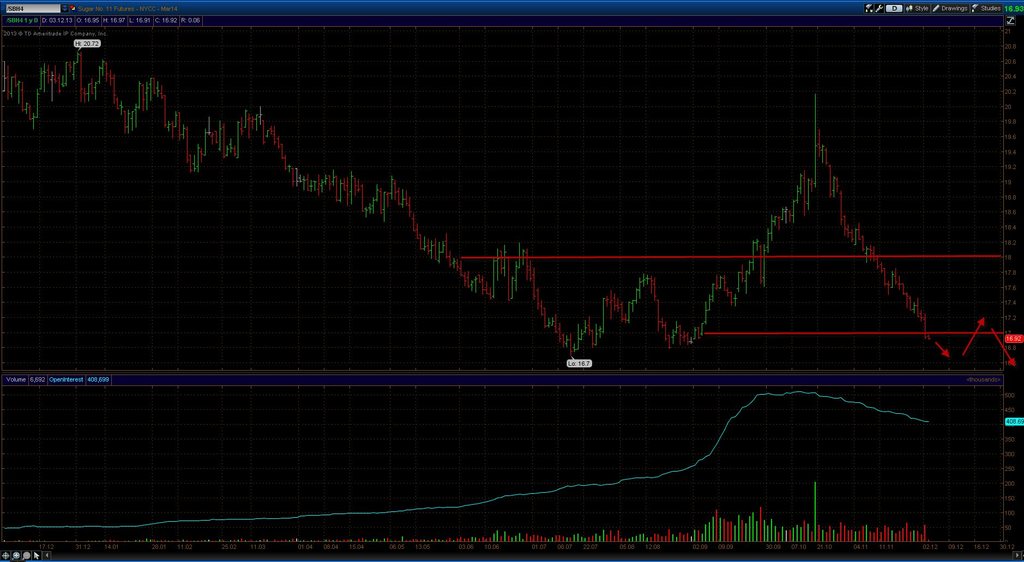Click the R: 0.06 range value

click(190, 20)
